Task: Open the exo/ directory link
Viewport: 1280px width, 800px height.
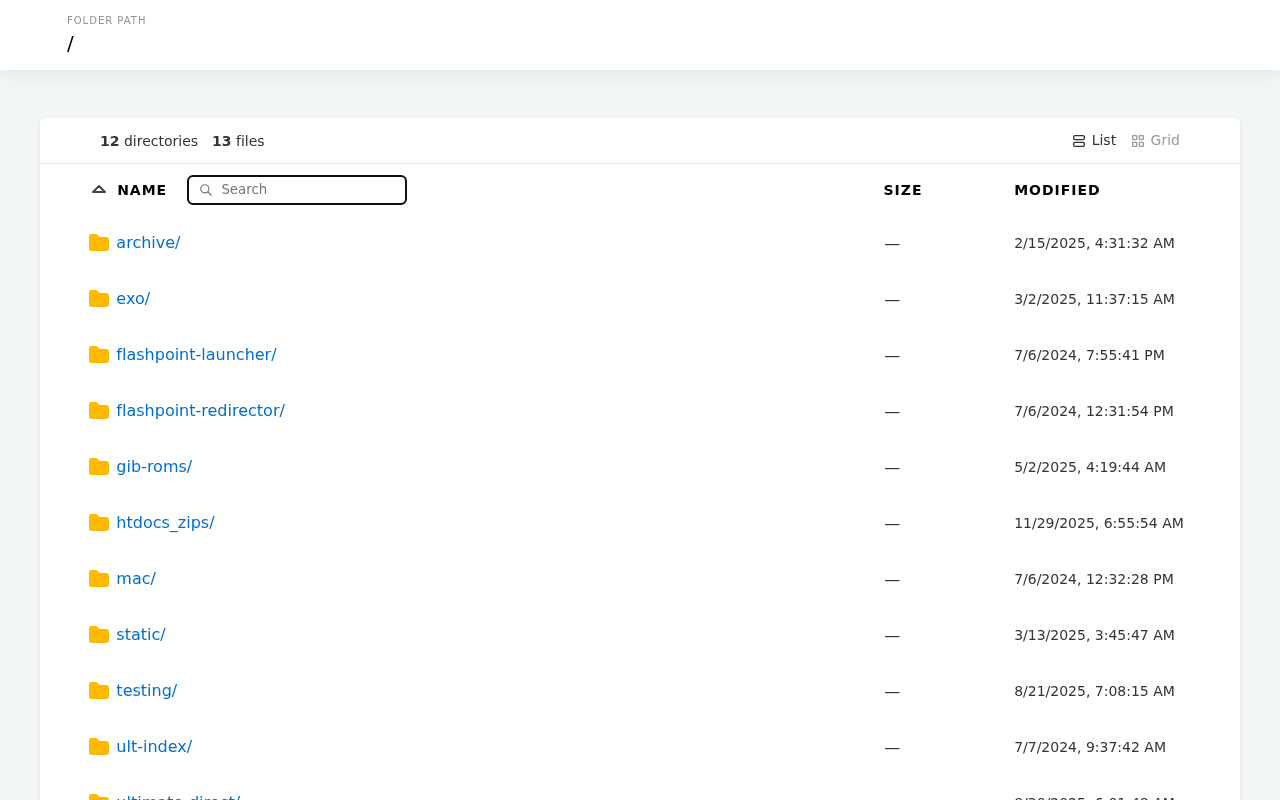Action: point(133,298)
